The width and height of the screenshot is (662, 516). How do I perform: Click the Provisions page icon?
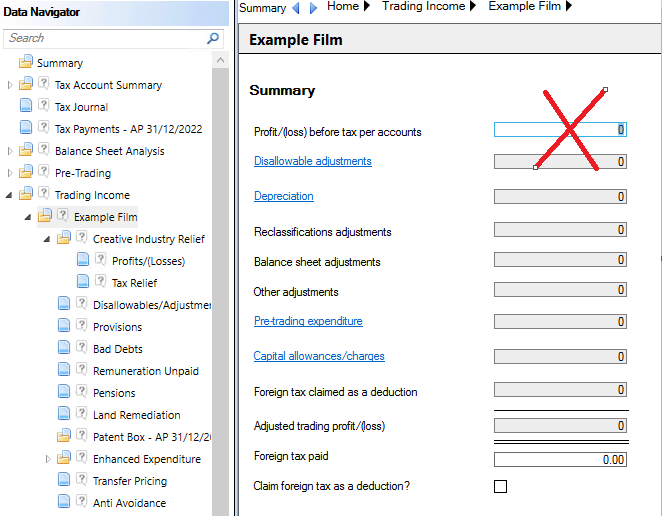(x=64, y=325)
